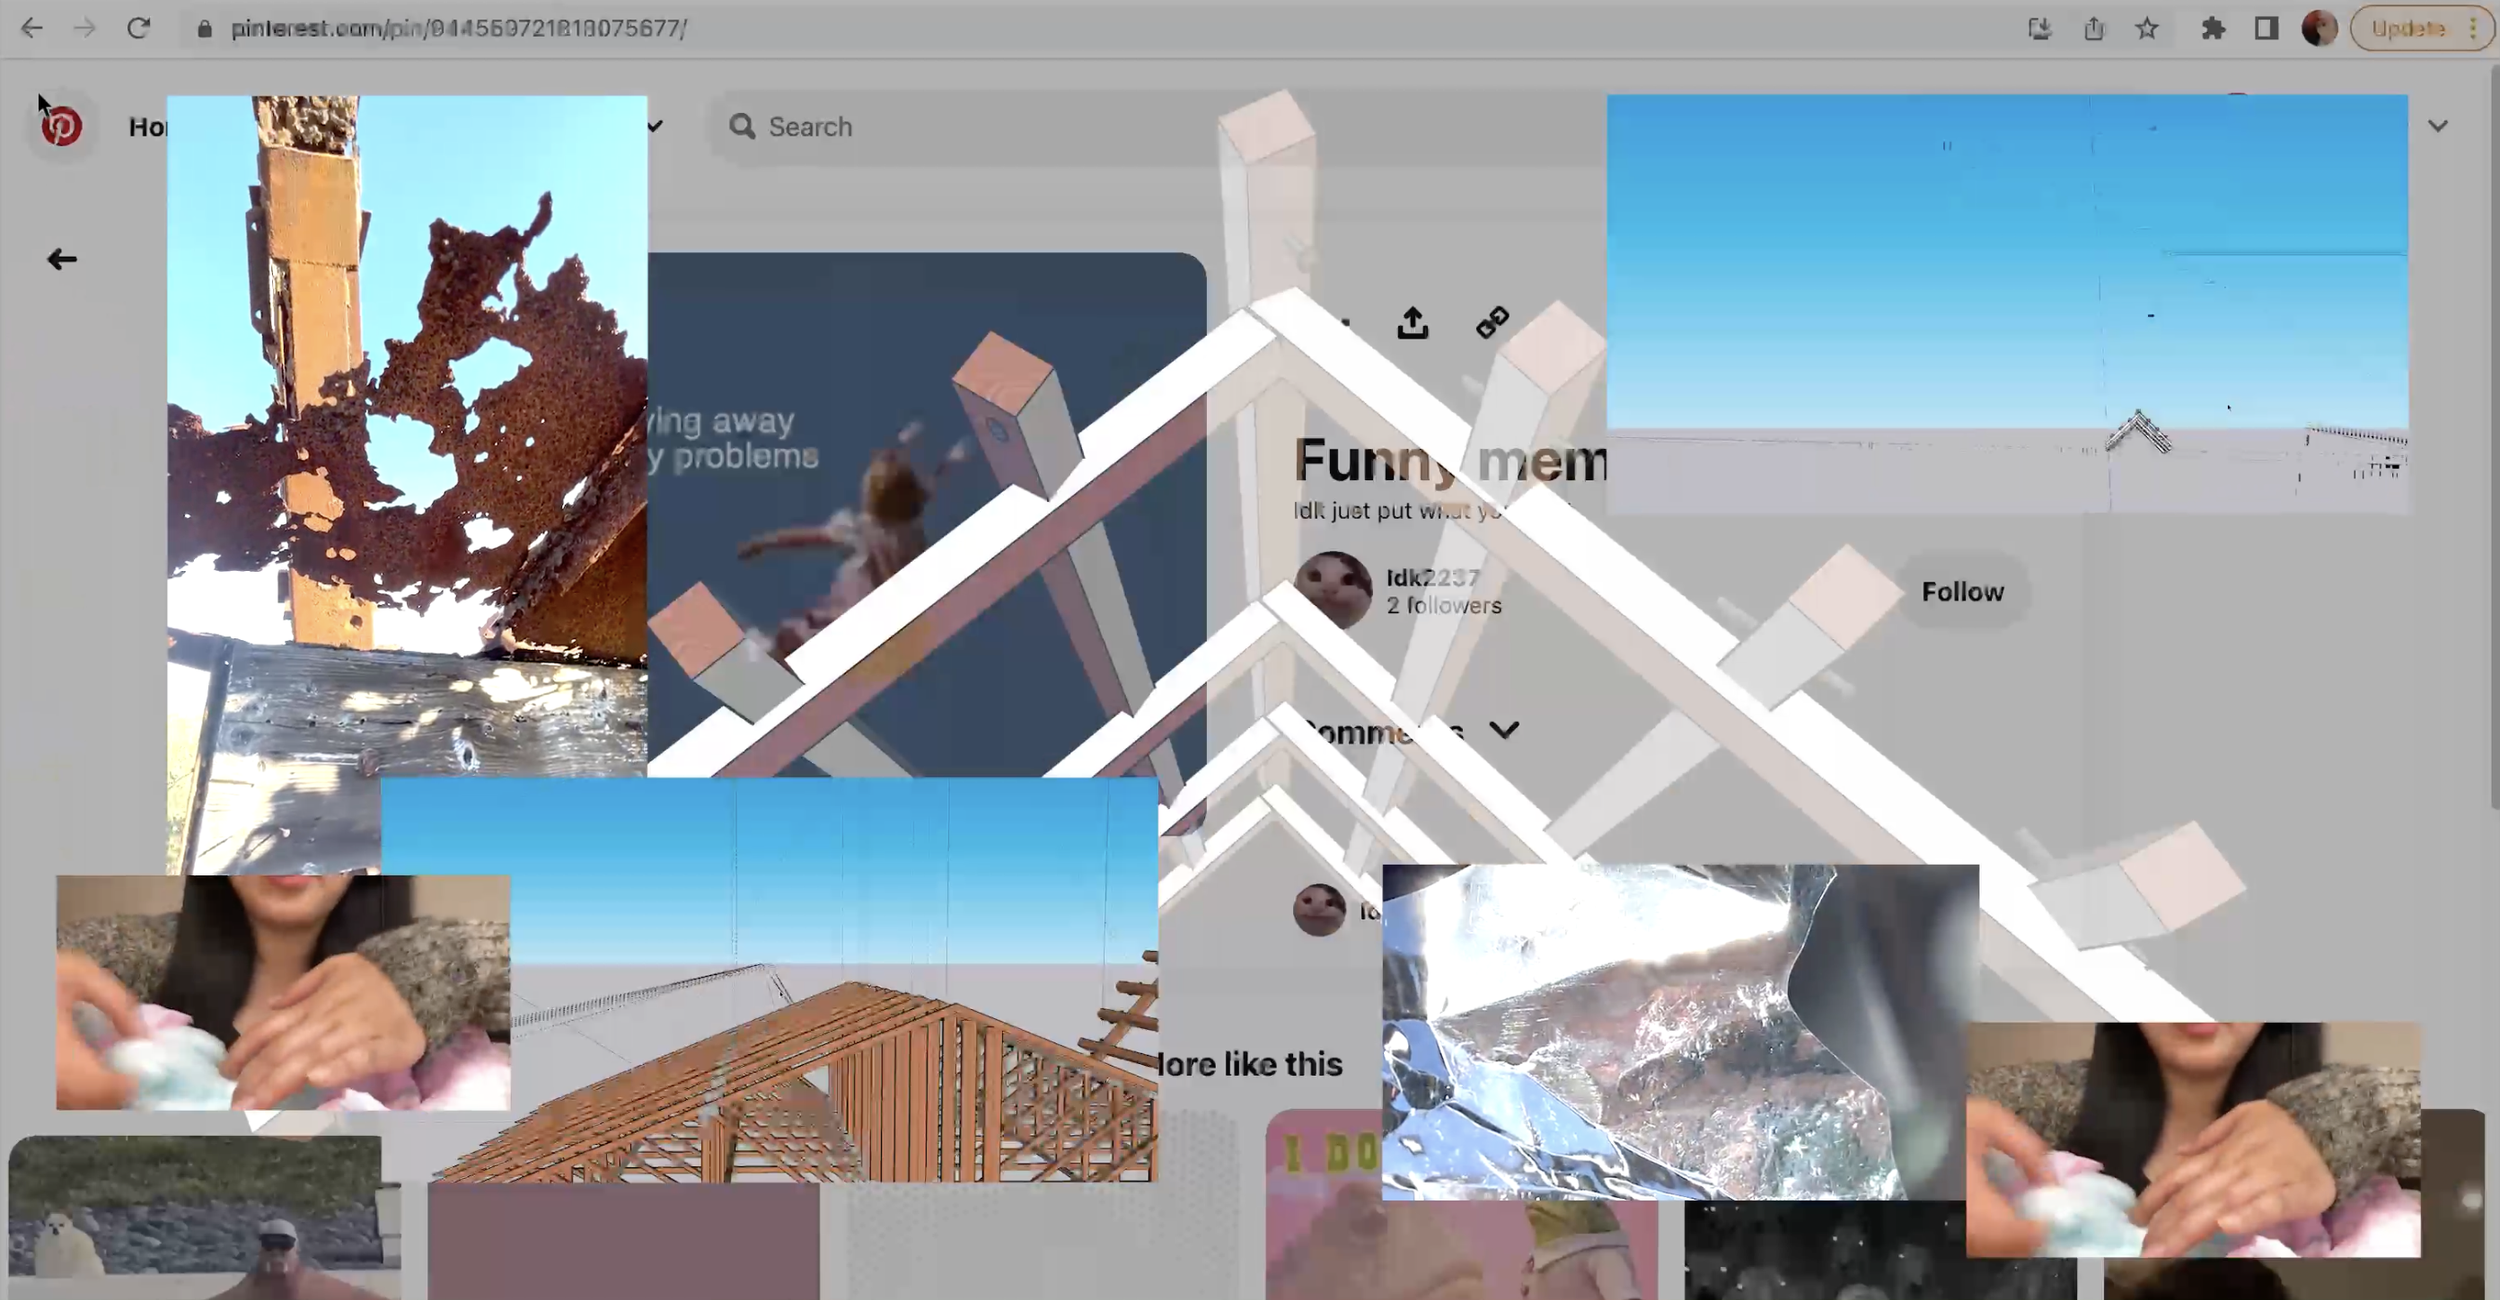Click the Pinterest logo icon
This screenshot has width=2500, height=1300.
(61, 127)
